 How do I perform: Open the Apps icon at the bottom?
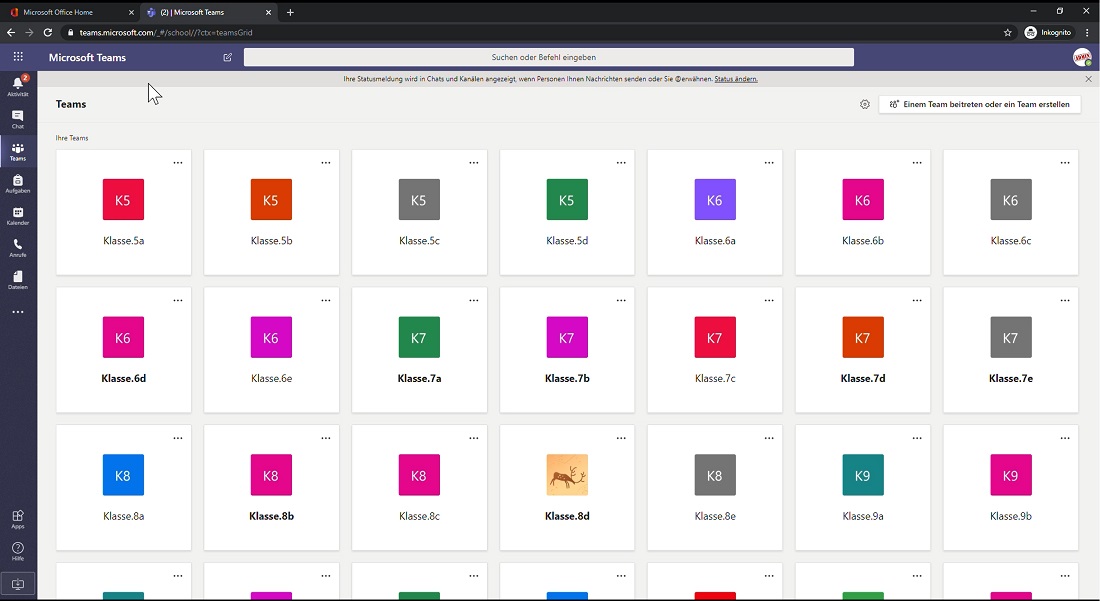[x=17, y=516]
